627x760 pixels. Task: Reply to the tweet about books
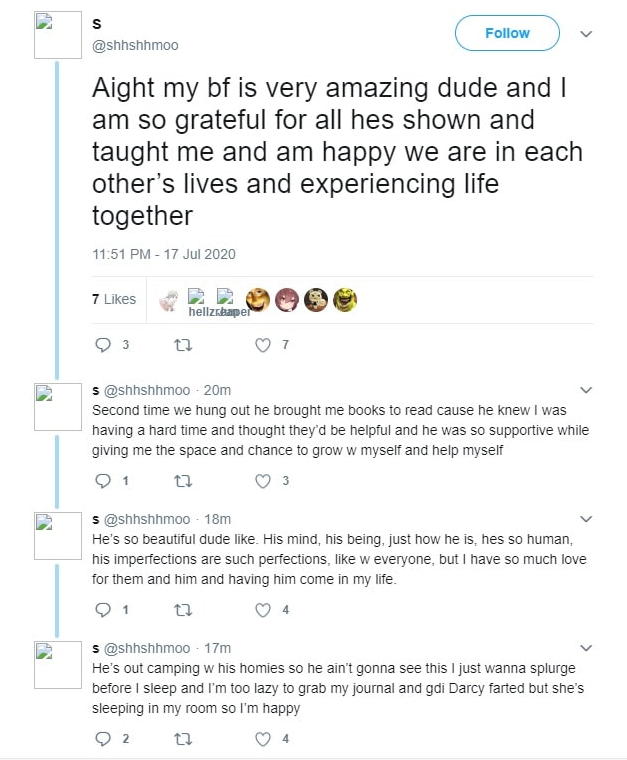[102, 481]
